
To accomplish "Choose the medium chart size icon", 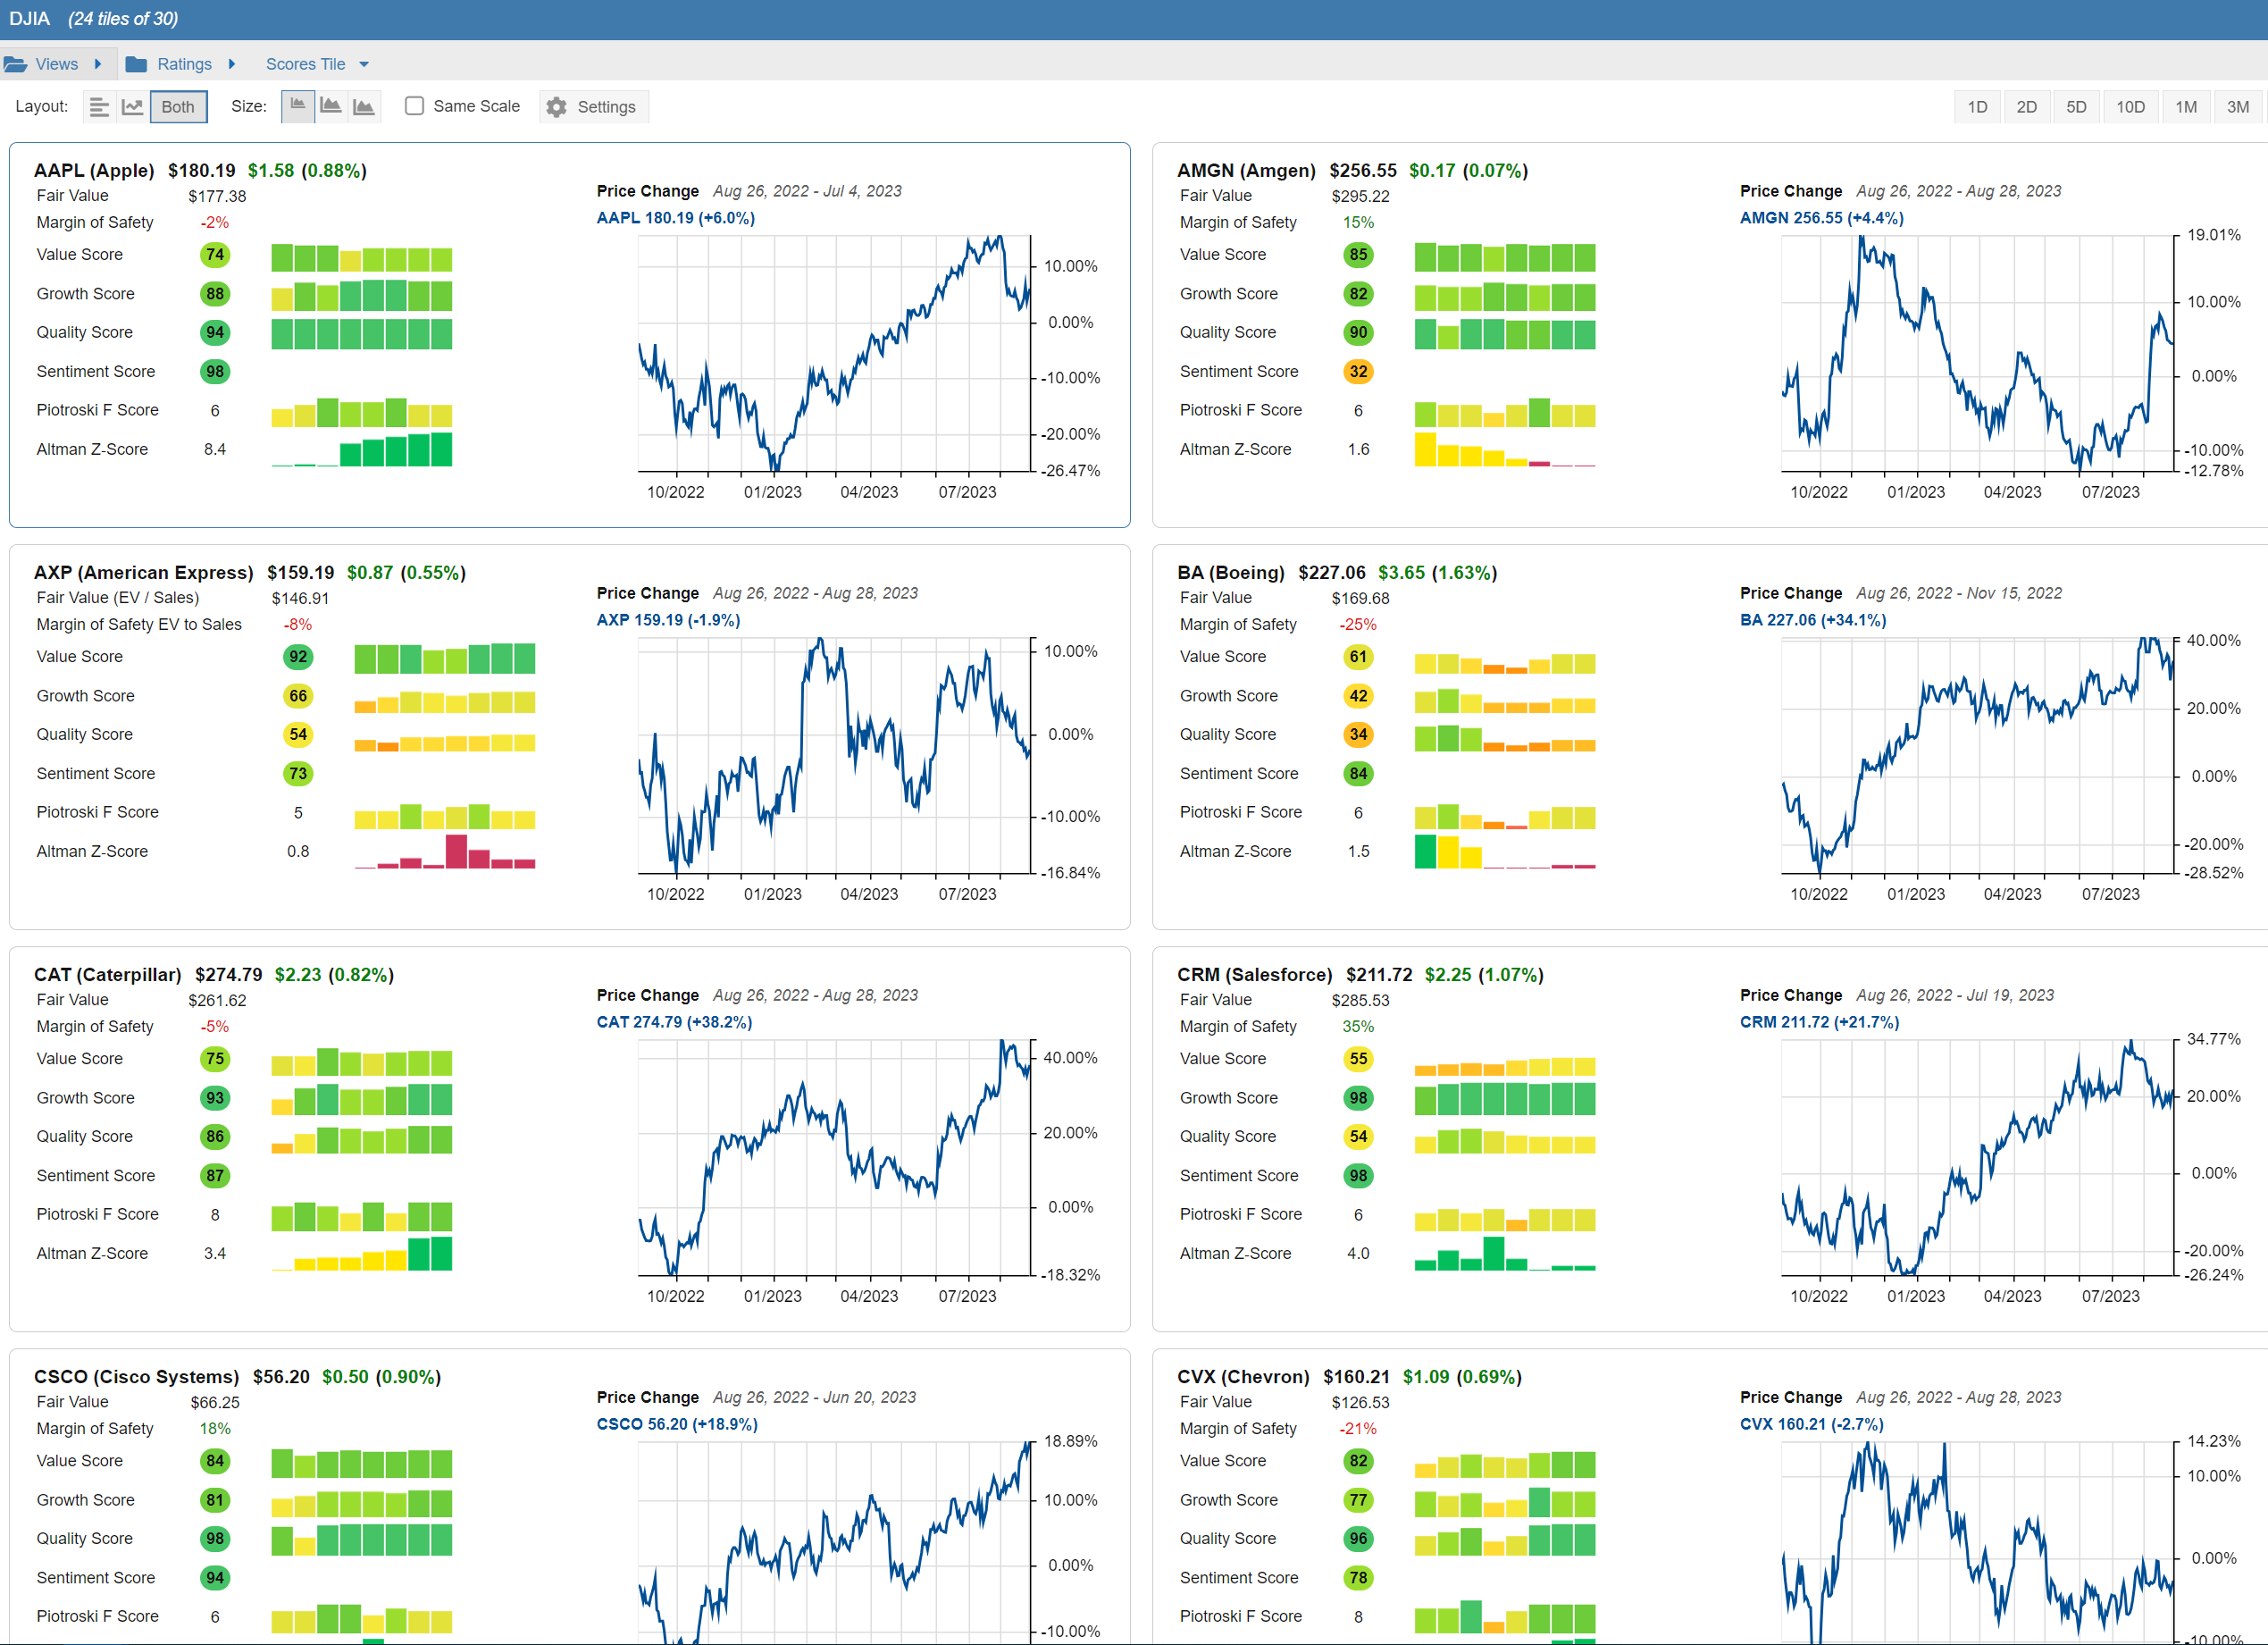I will (x=331, y=106).
